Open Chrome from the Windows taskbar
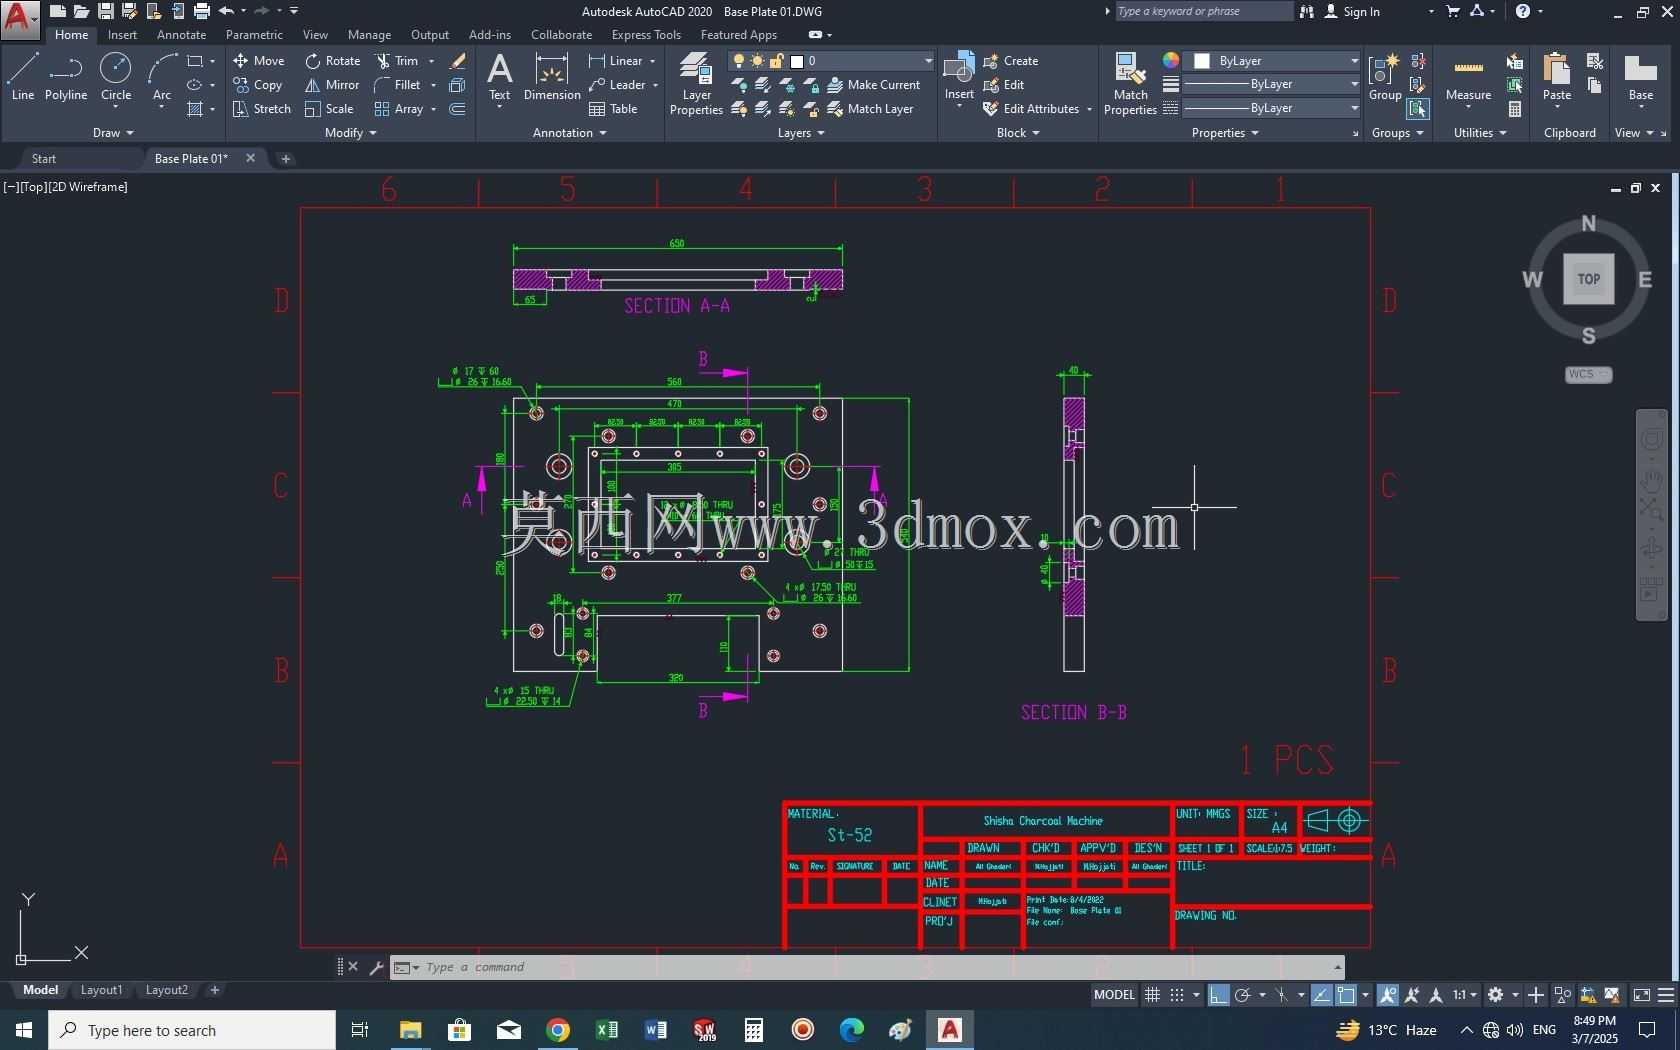This screenshot has height=1050, width=1680. (558, 1029)
